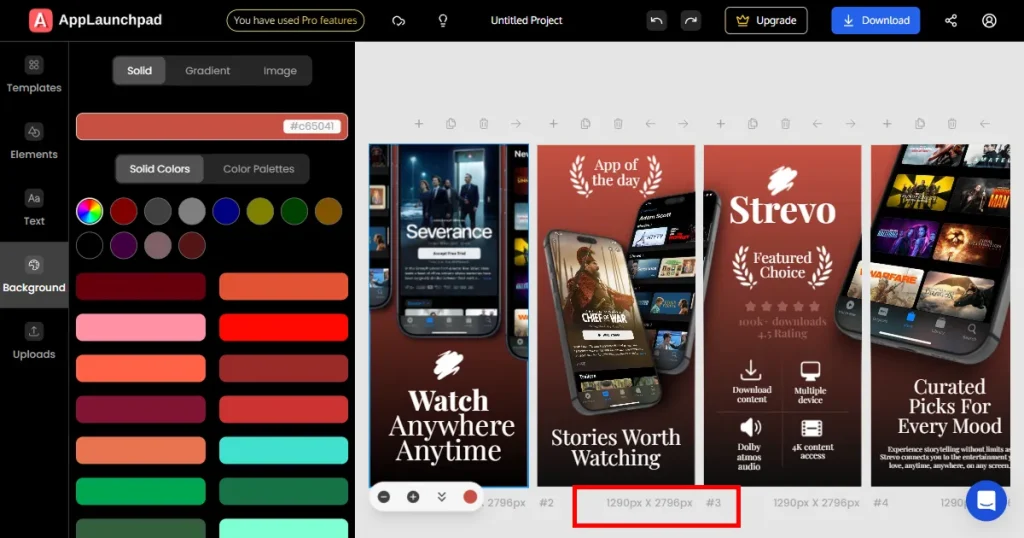1024x538 pixels.
Task: Choose the bright red color bar
Action: click(x=283, y=327)
